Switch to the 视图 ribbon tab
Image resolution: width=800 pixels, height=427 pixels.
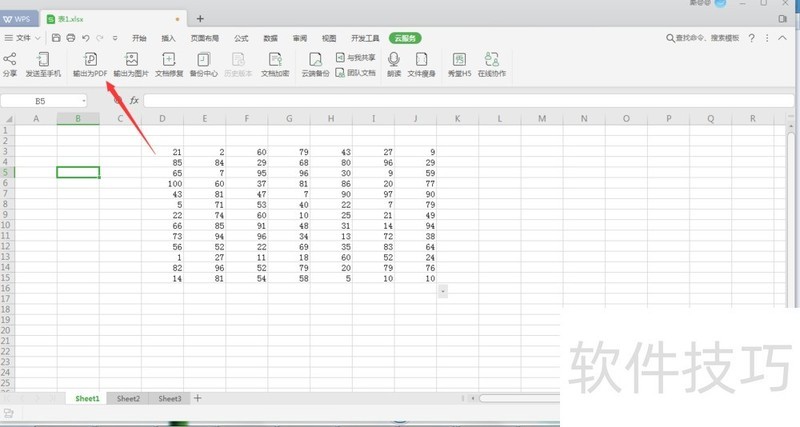coord(329,38)
